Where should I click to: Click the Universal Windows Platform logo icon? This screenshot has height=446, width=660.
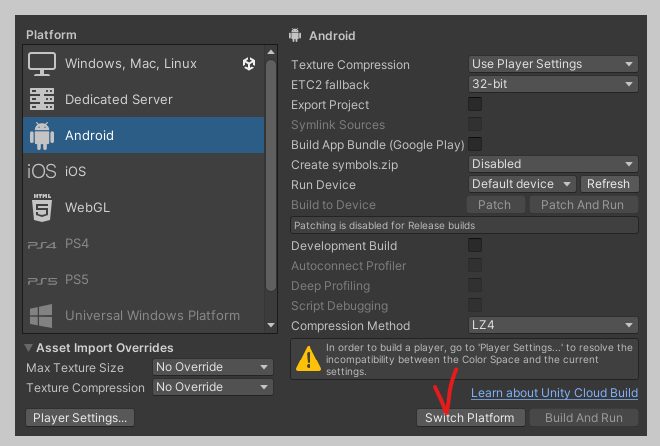(41, 316)
